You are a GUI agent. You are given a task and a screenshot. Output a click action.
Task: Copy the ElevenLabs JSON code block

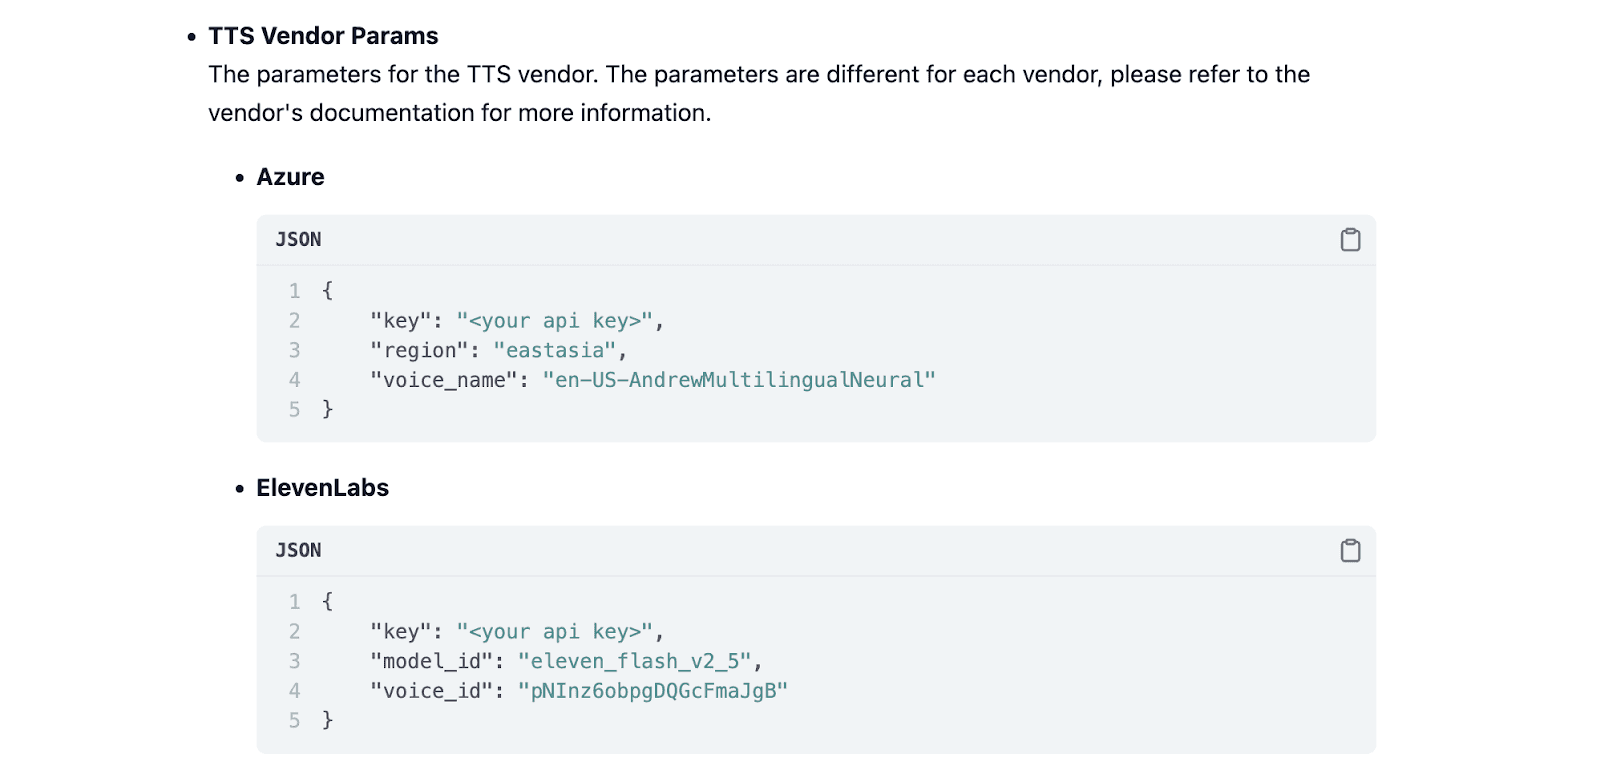click(1350, 551)
